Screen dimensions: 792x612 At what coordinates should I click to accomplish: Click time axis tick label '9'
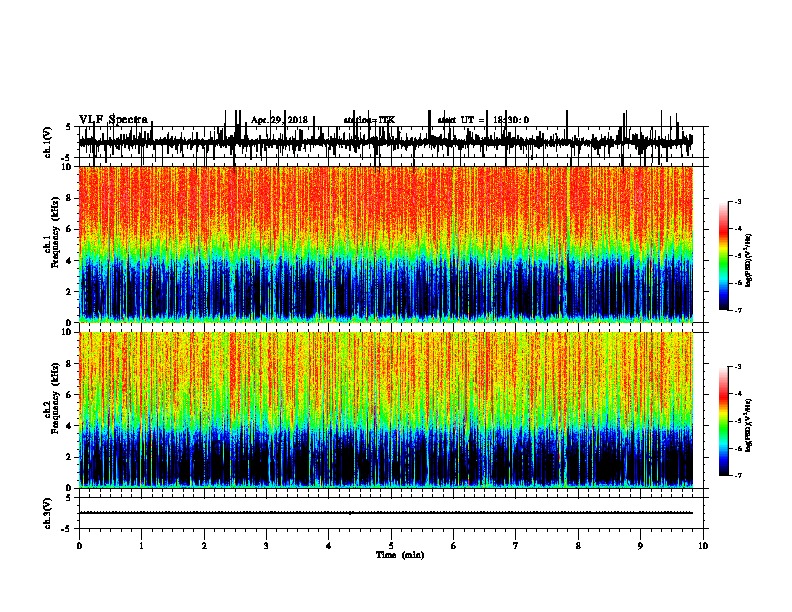click(640, 546)
